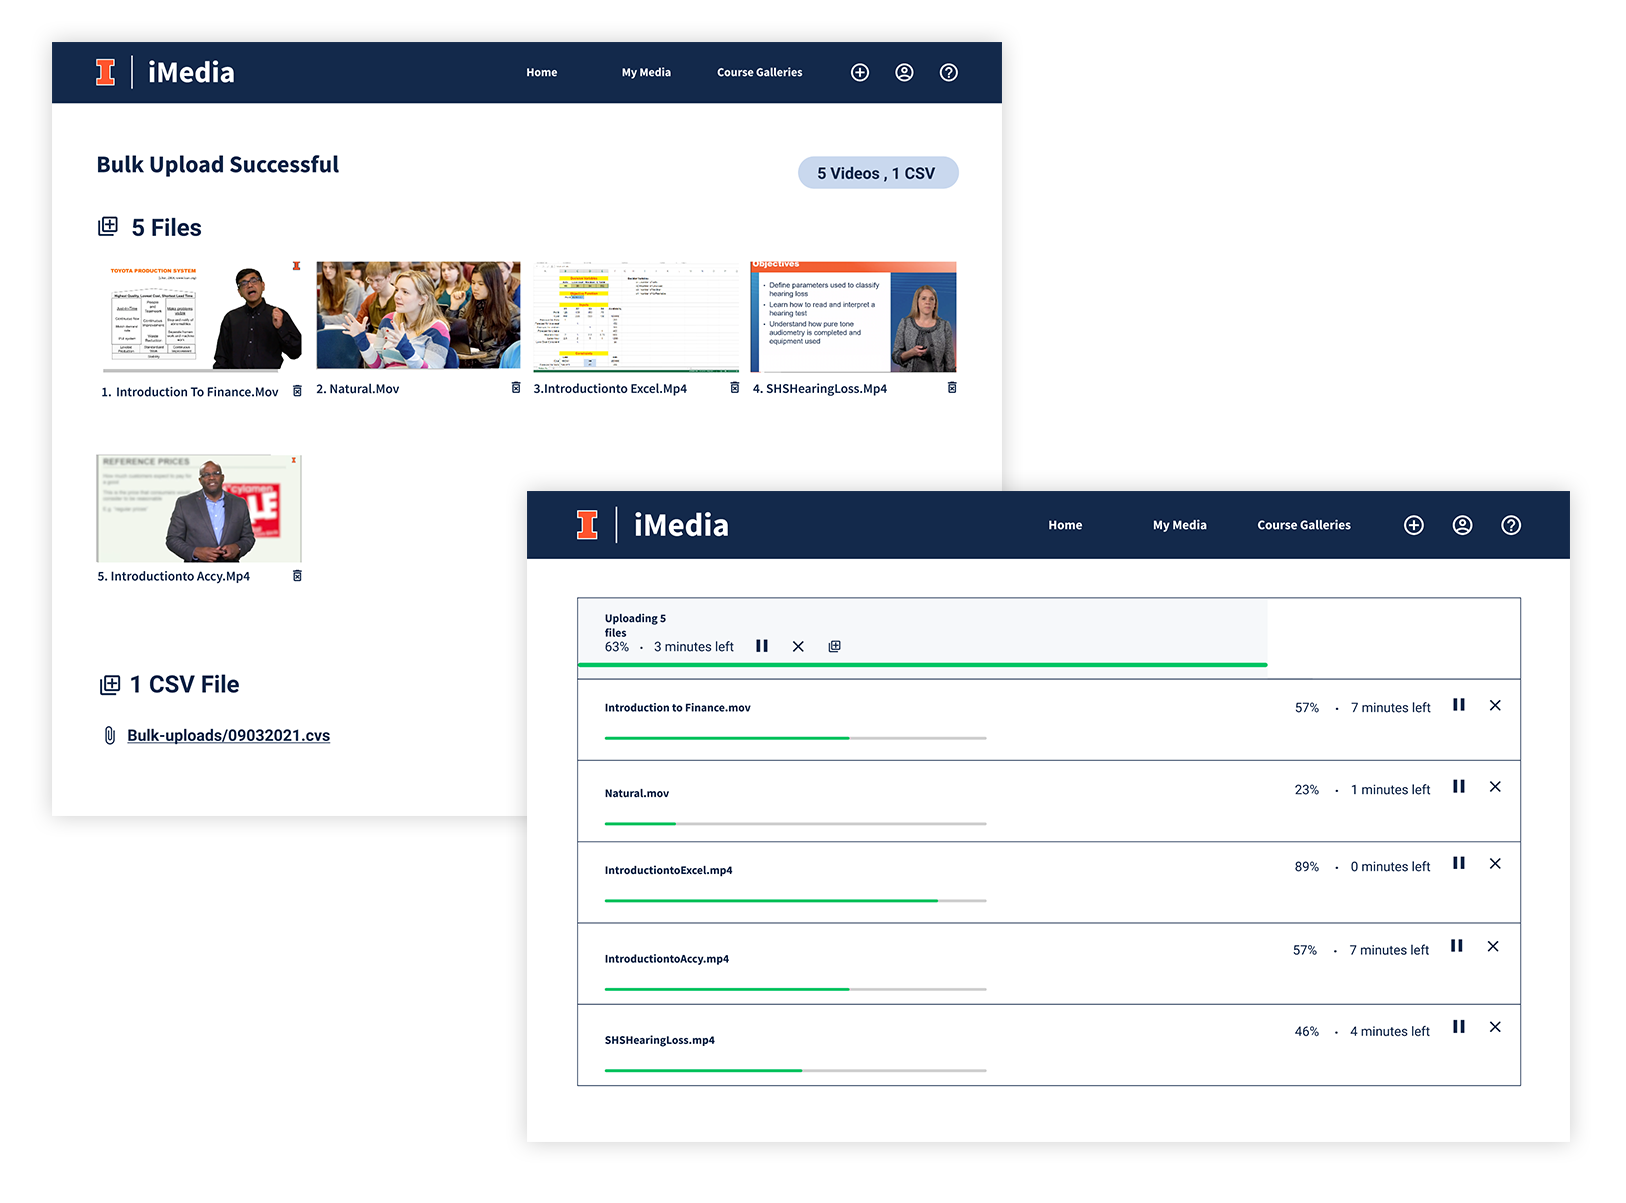Viewport: 1626px width, 1203px height.
Task: Cancel the IntroductiontoExcel.mp4 upload
Action: (1495, 863)
